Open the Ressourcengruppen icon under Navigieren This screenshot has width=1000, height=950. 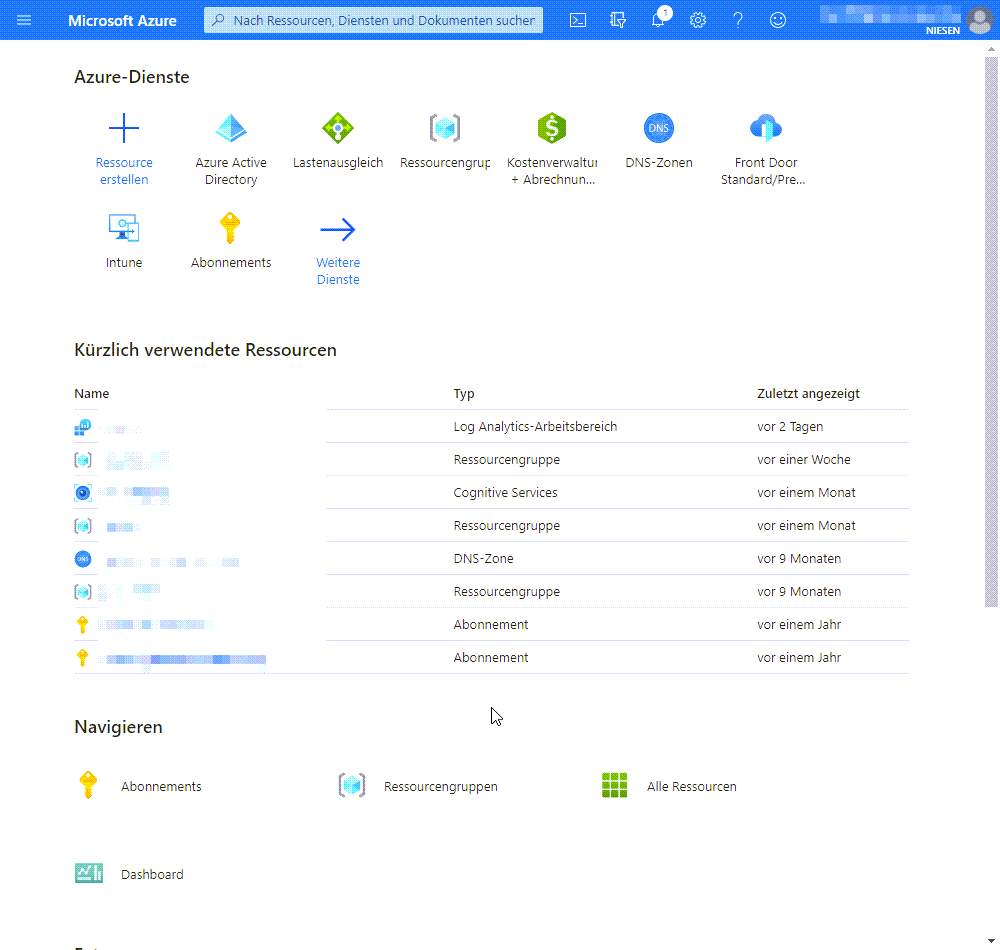351,786
